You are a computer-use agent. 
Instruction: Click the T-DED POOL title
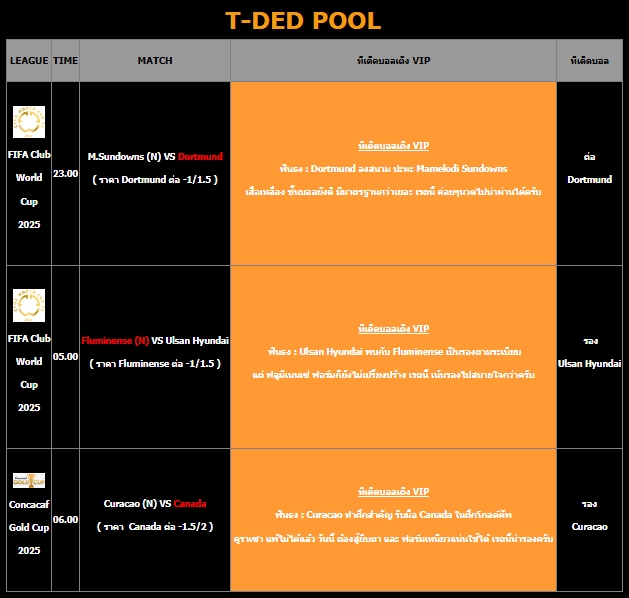point(303,20)
